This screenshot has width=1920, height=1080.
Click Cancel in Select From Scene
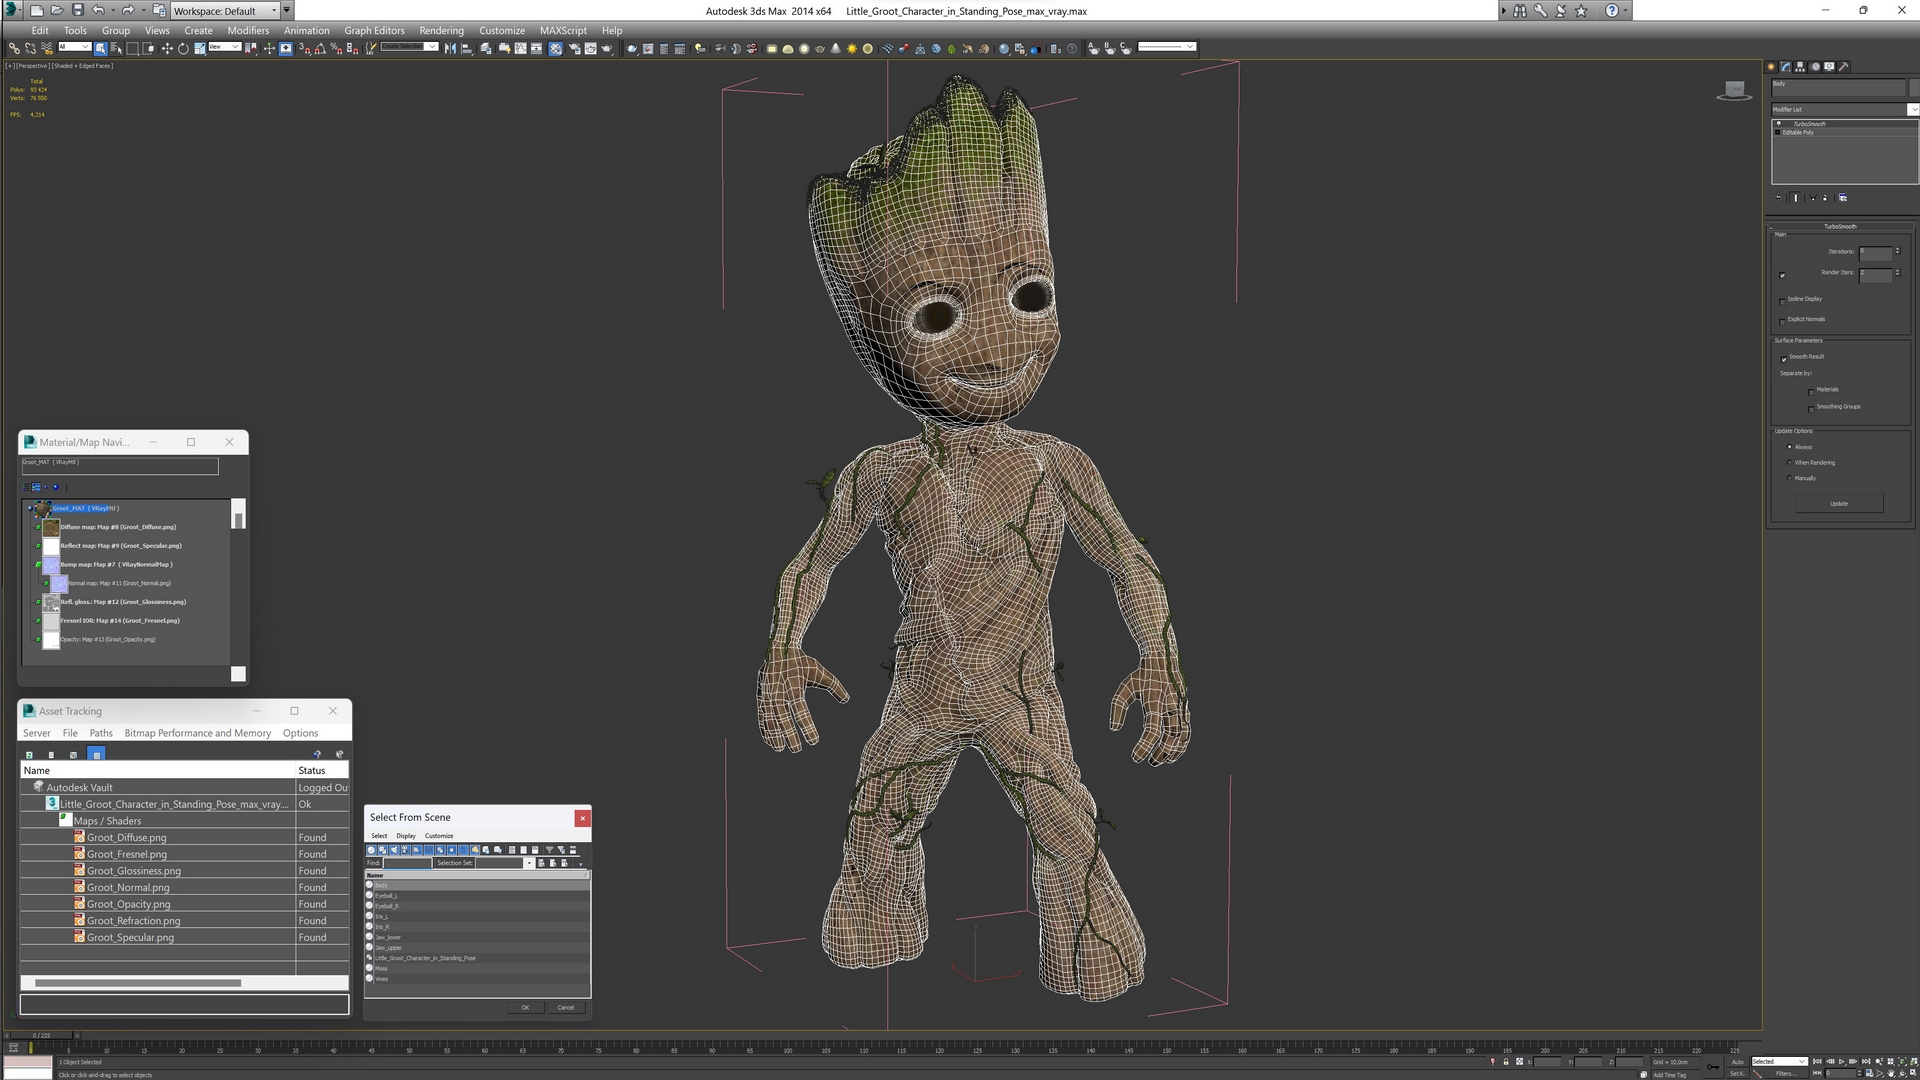click(x=565, y=1007)
